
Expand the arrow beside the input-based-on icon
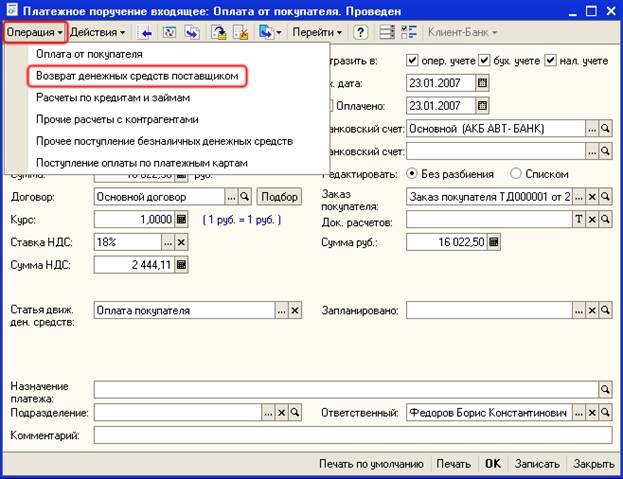(279, 33)
